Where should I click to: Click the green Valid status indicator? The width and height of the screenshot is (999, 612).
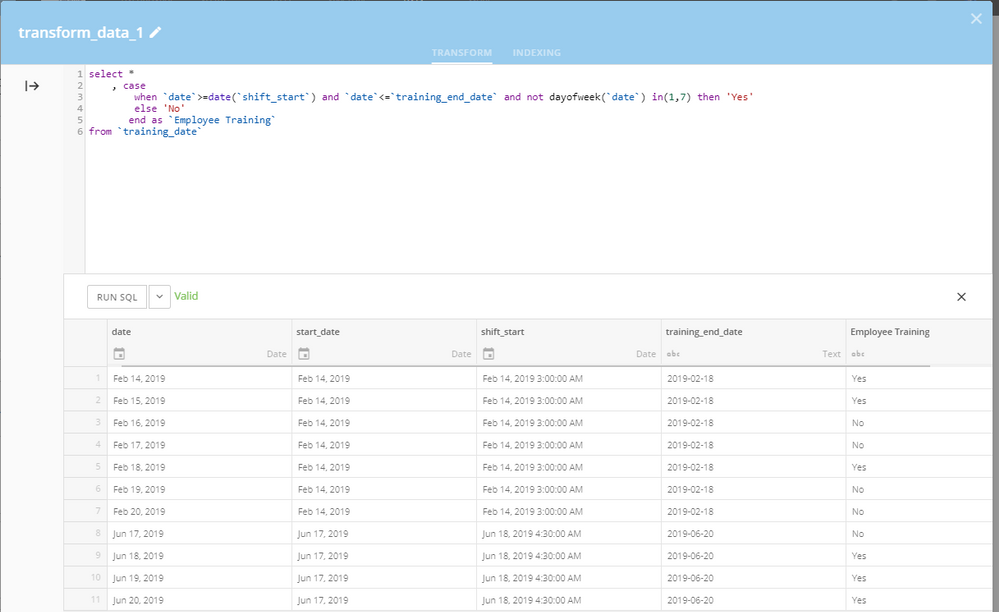coord(187,296)
